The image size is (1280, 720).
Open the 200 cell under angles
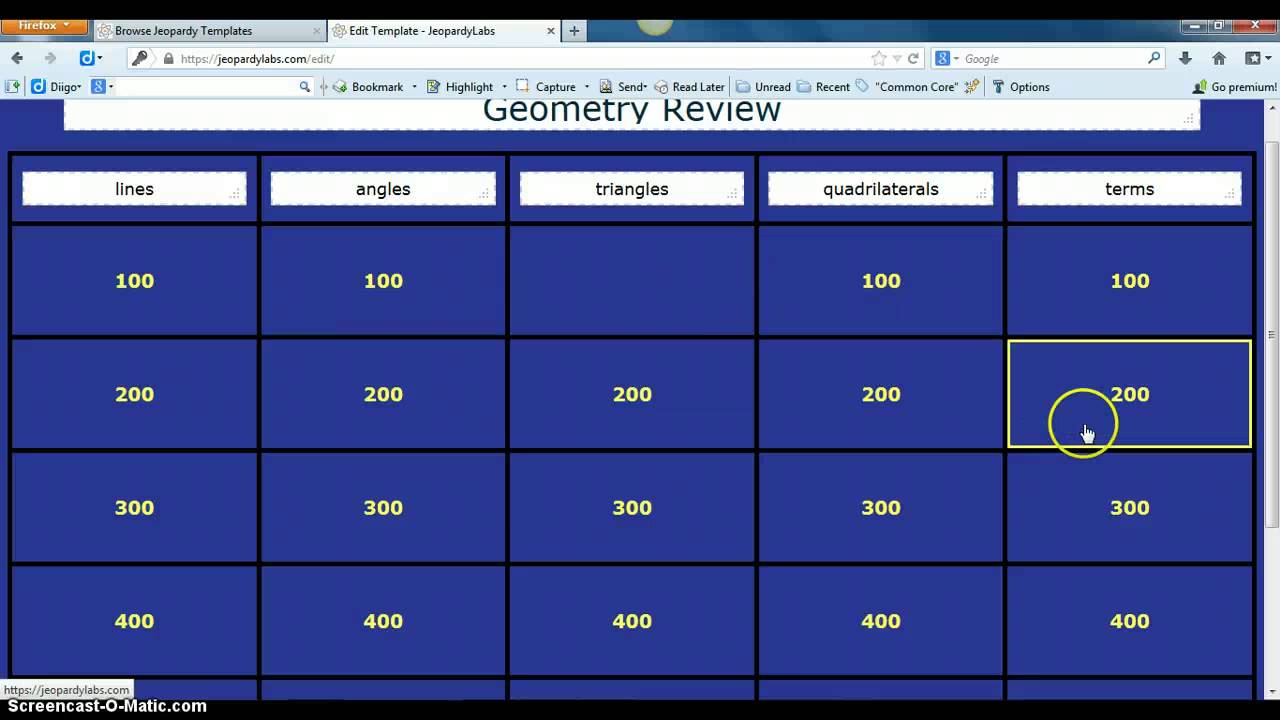click(383, 394)
